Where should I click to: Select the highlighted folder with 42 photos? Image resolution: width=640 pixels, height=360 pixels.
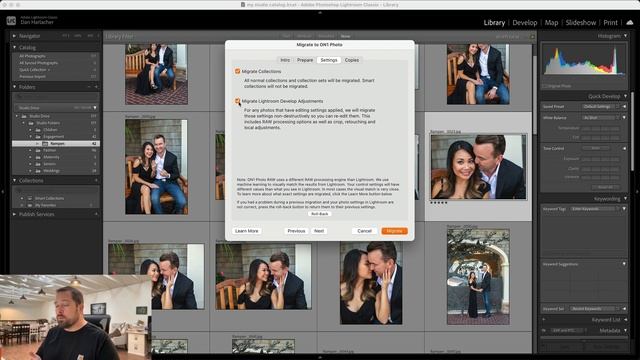56,144
